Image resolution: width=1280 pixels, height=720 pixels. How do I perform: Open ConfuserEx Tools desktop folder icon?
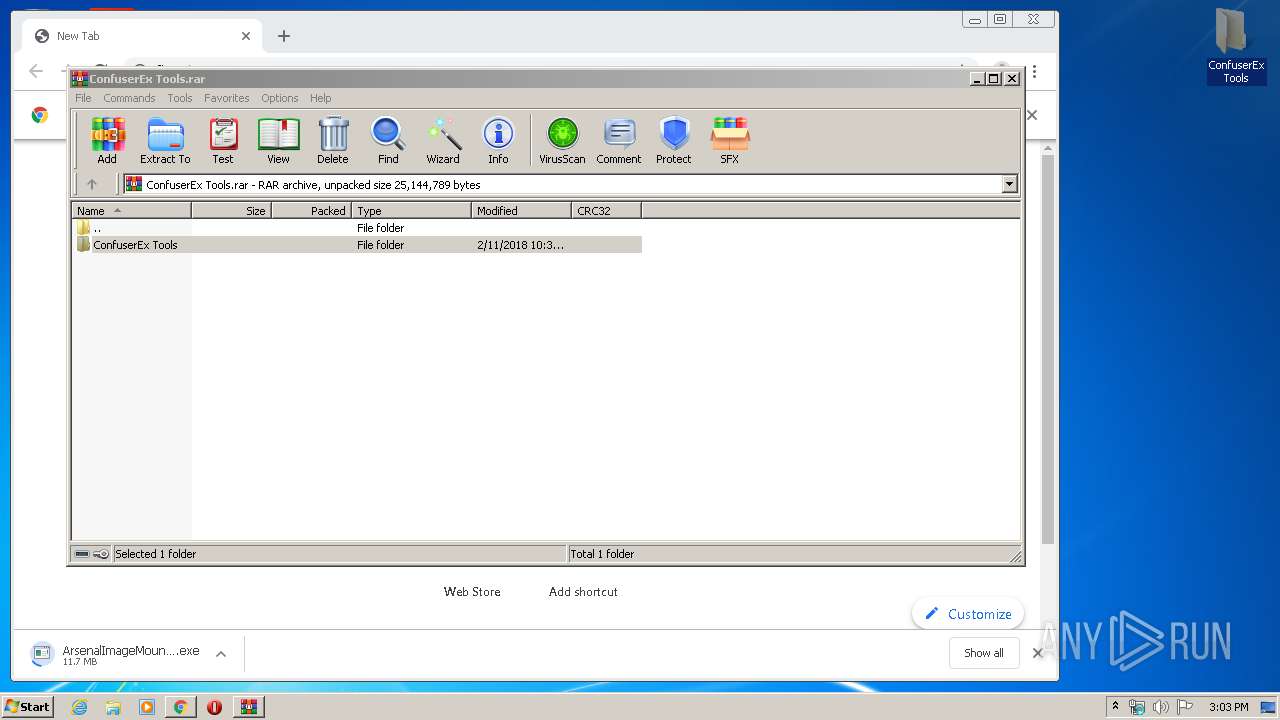coord(1236,46)
